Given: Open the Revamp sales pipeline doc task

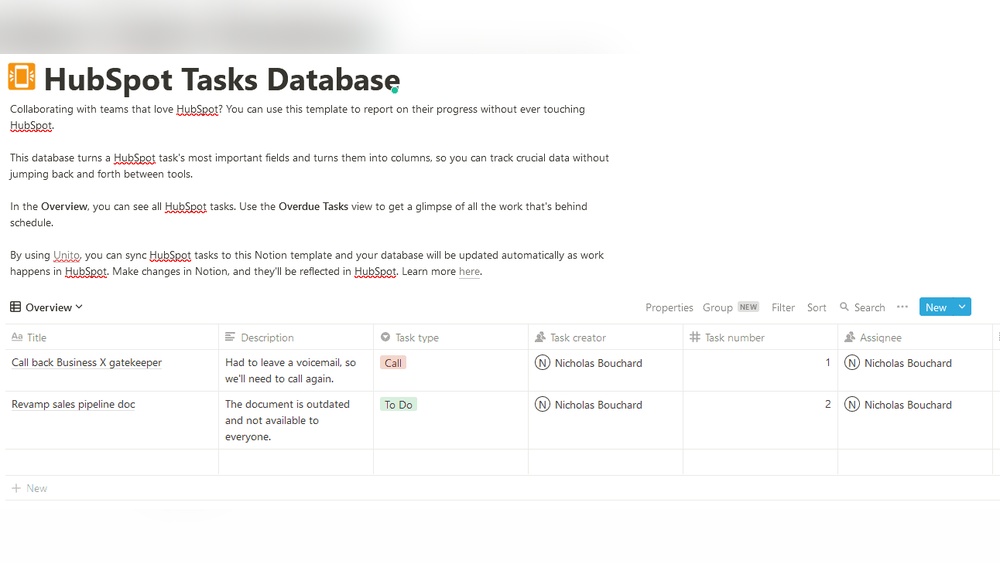Looking at the screenshot, I should [73, 404].
